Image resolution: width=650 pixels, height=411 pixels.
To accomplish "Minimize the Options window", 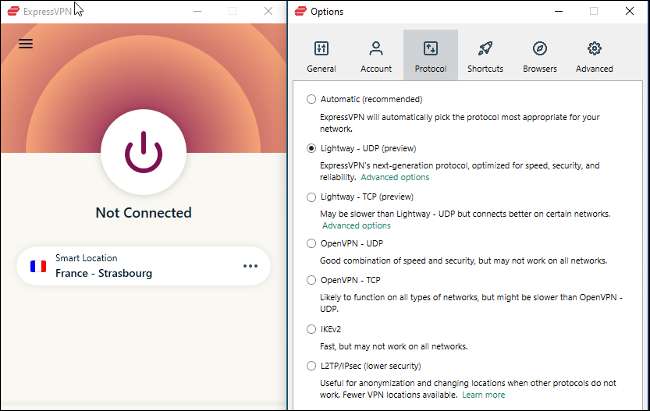I will pyautogui.click(x=559, y=11).
